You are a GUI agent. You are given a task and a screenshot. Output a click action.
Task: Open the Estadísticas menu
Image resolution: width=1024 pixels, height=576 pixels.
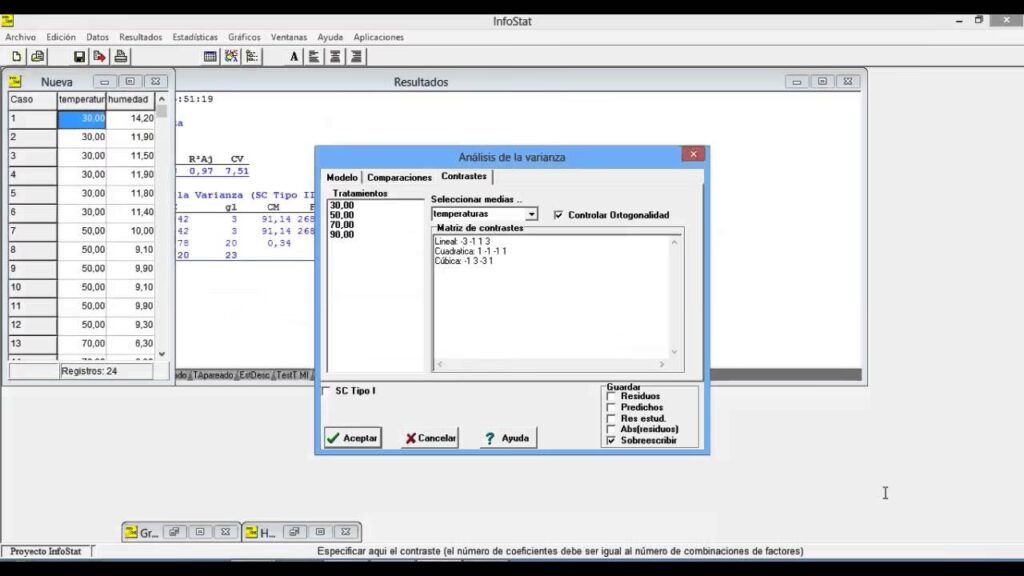pos(195,37)
